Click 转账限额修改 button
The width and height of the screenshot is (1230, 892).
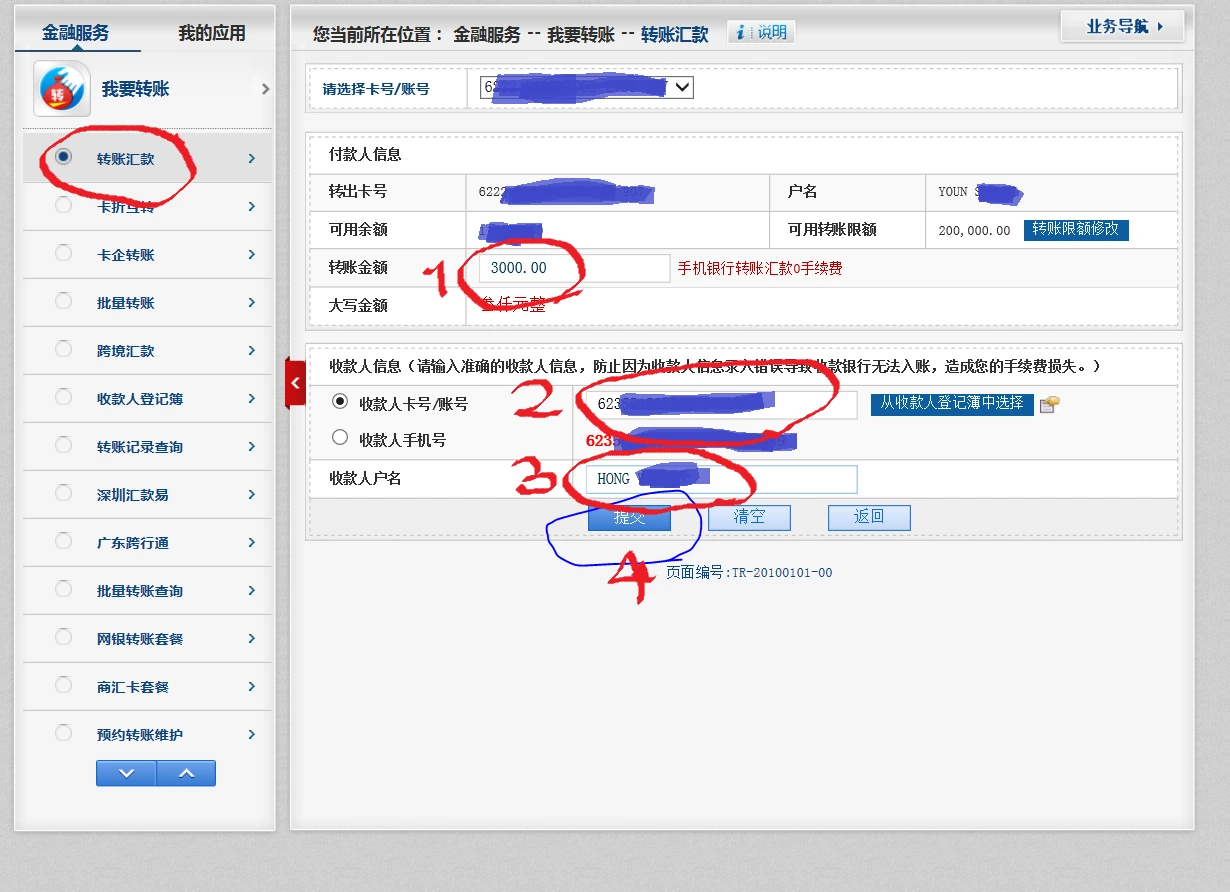pos(1076,229)
